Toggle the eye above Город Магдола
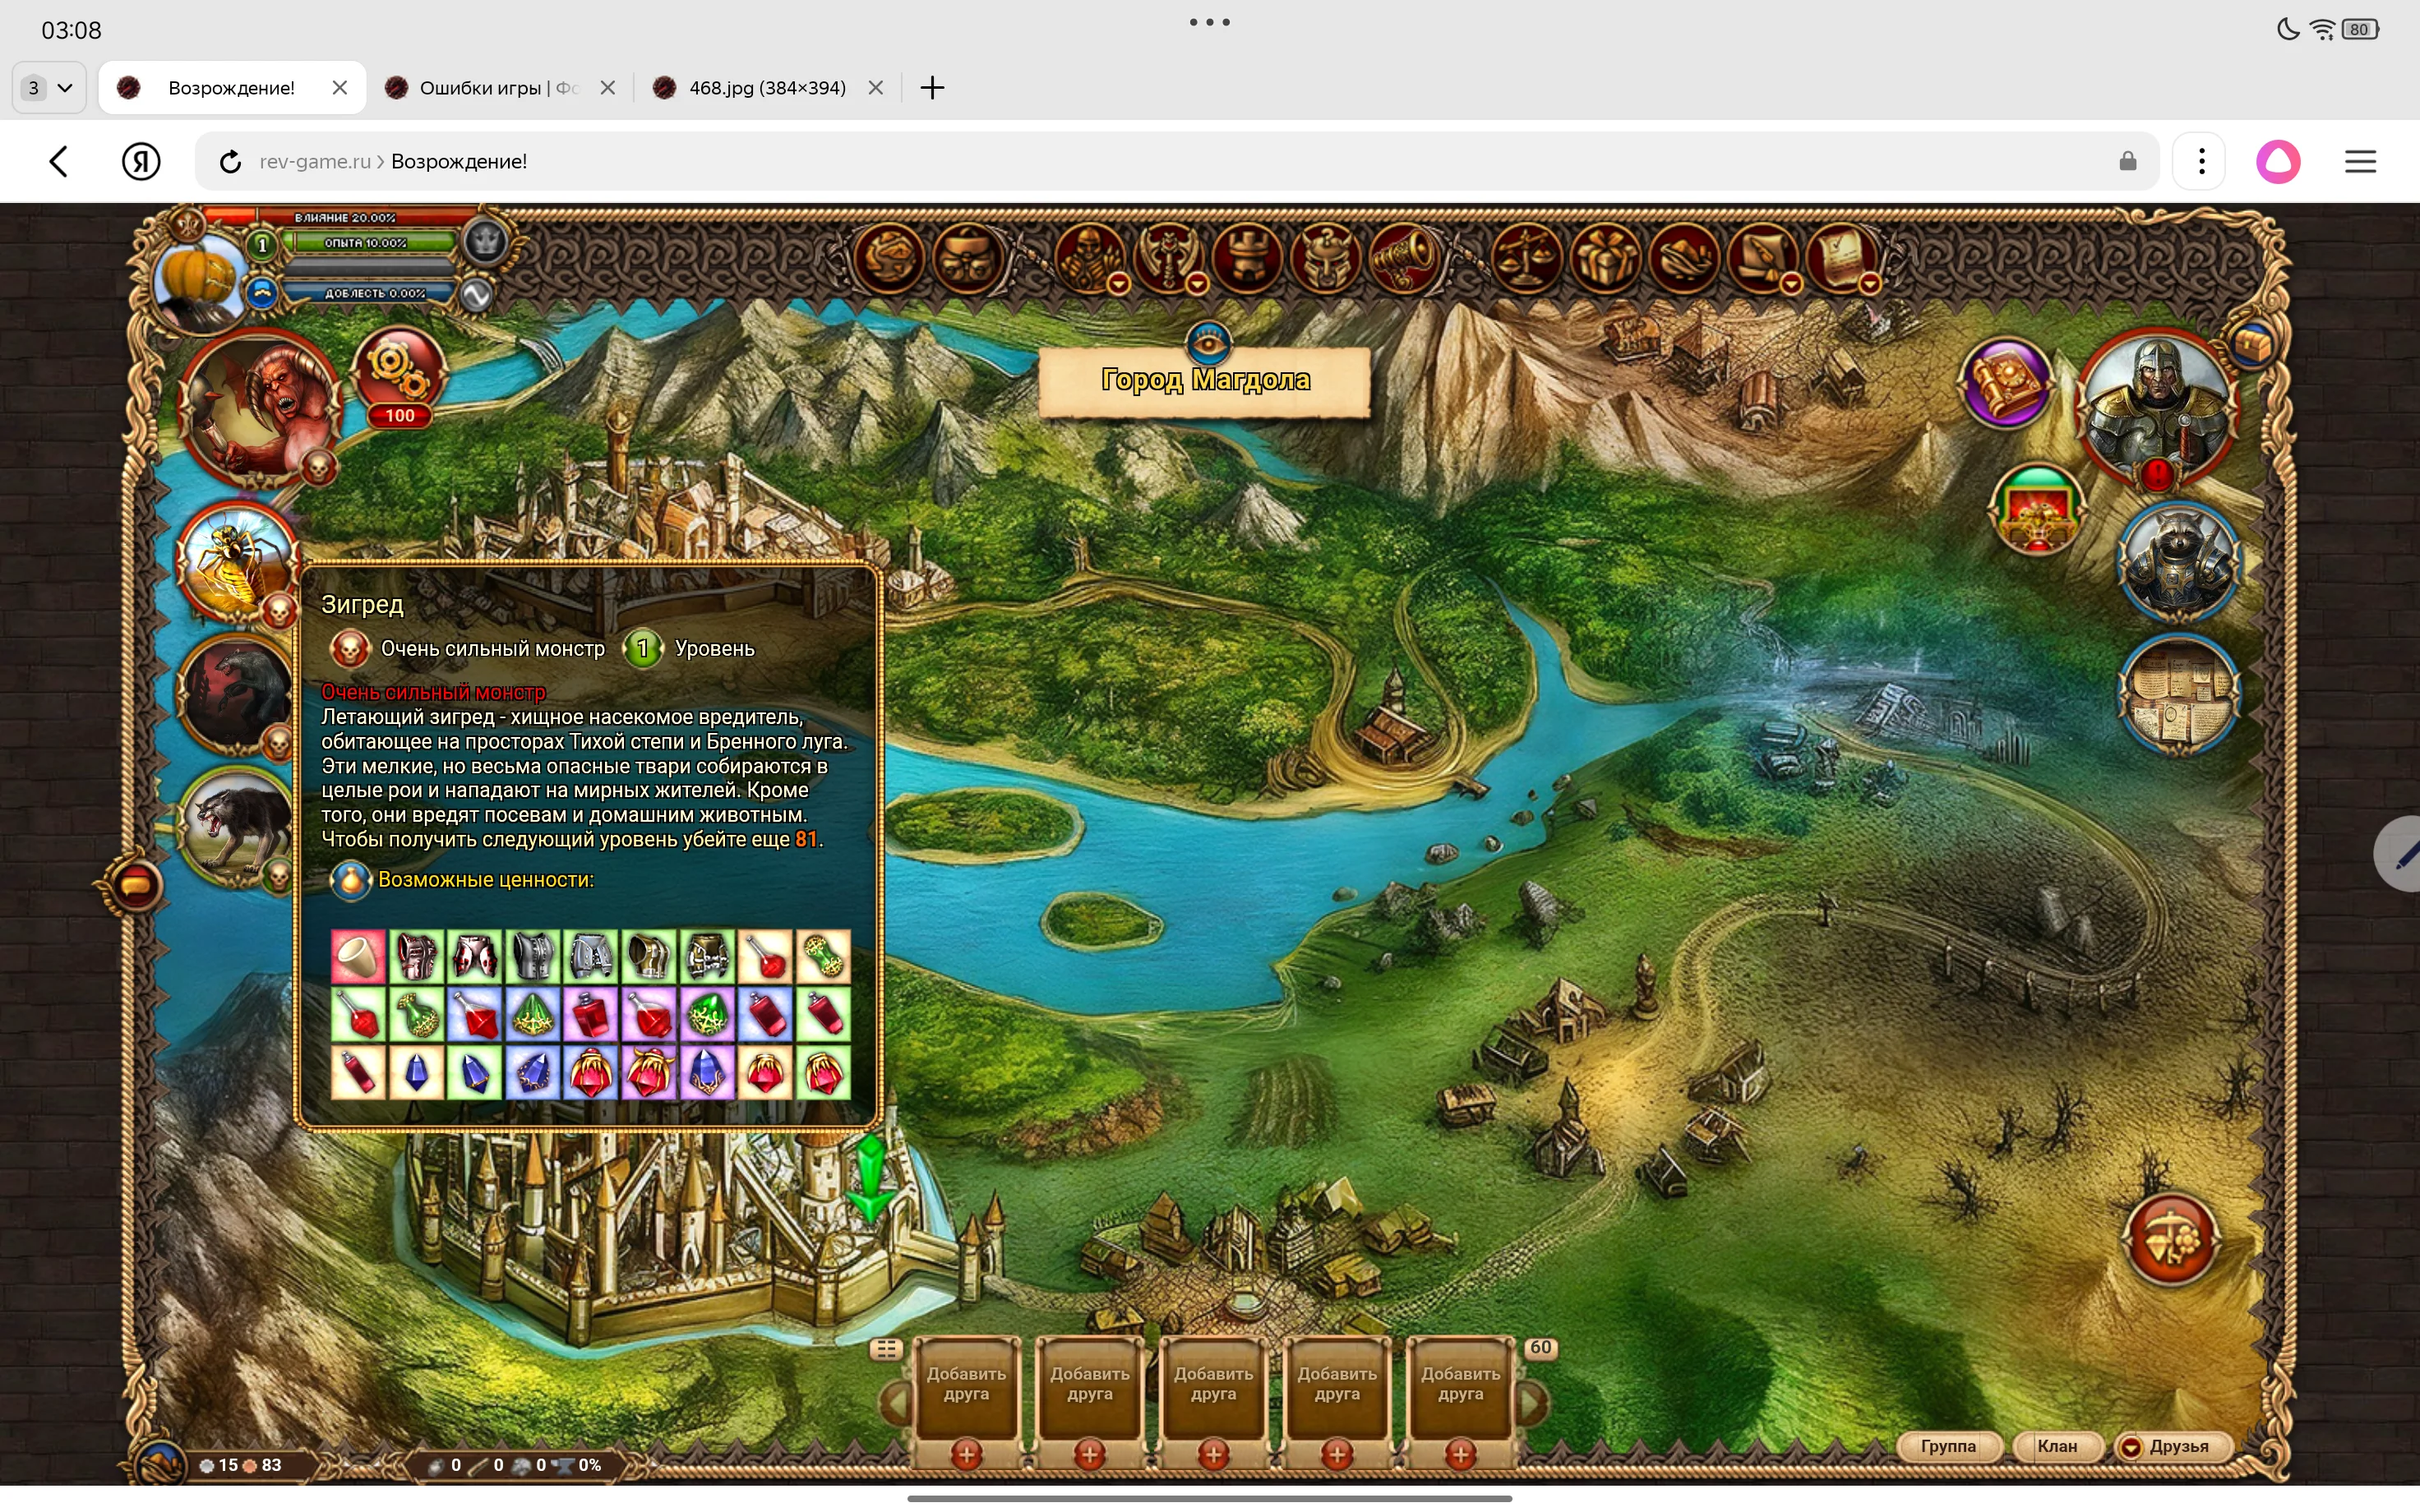The height and width of the screenshot is (1512, 2420). click(1208, 343)
